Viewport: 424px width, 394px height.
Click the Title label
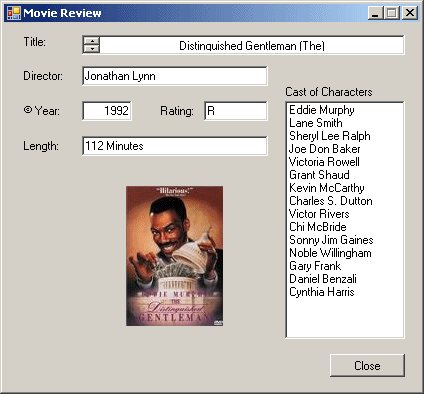coord(34,42)
